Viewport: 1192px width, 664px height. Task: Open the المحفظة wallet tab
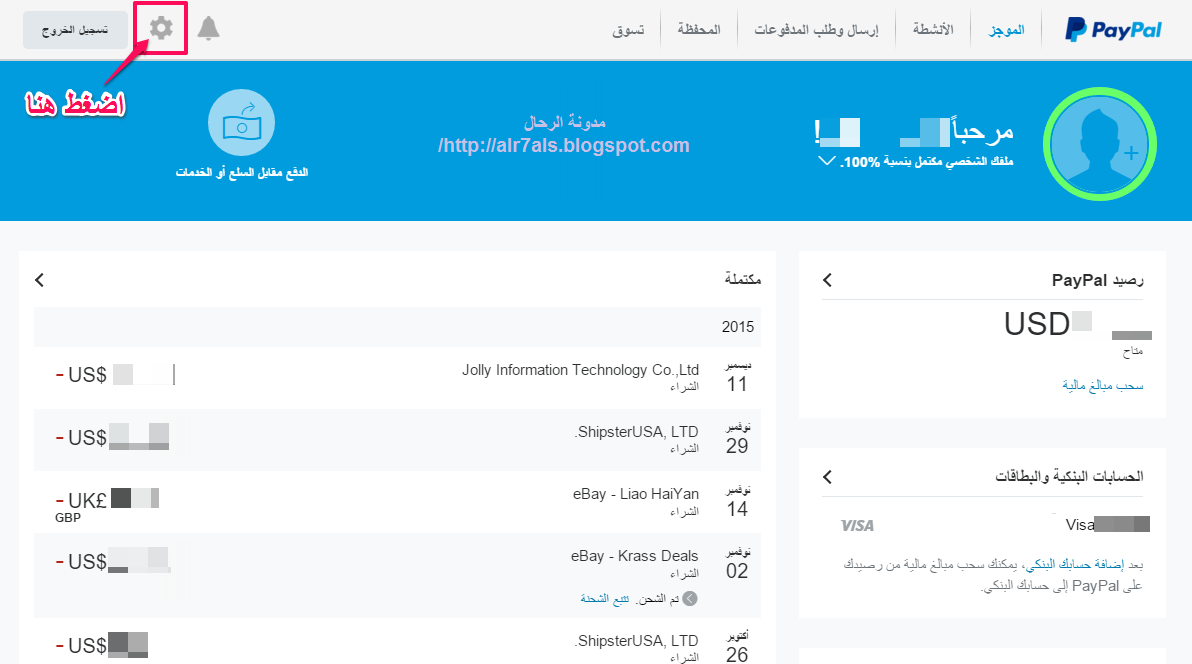pos(699,30)
